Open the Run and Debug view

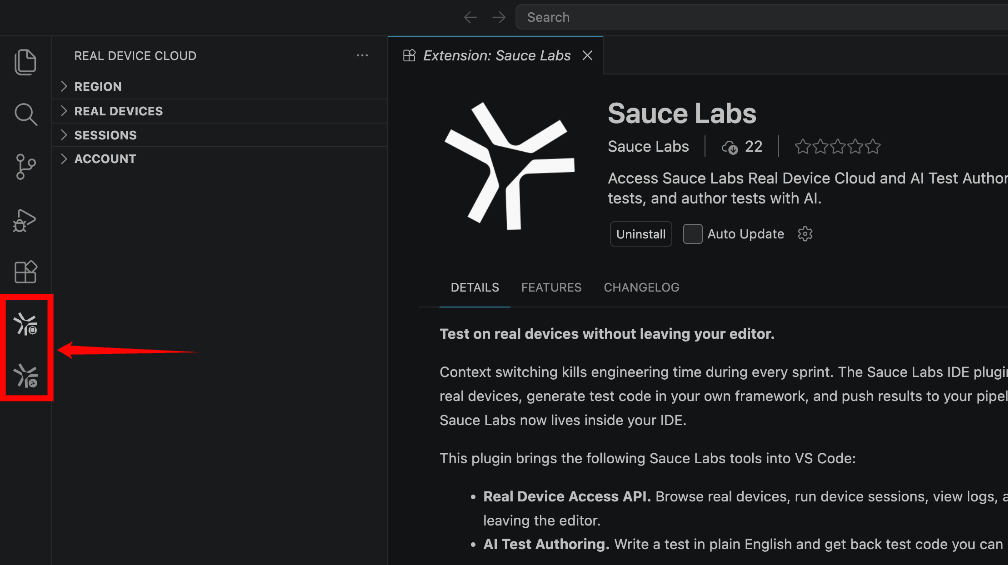[x=24, y=220]
